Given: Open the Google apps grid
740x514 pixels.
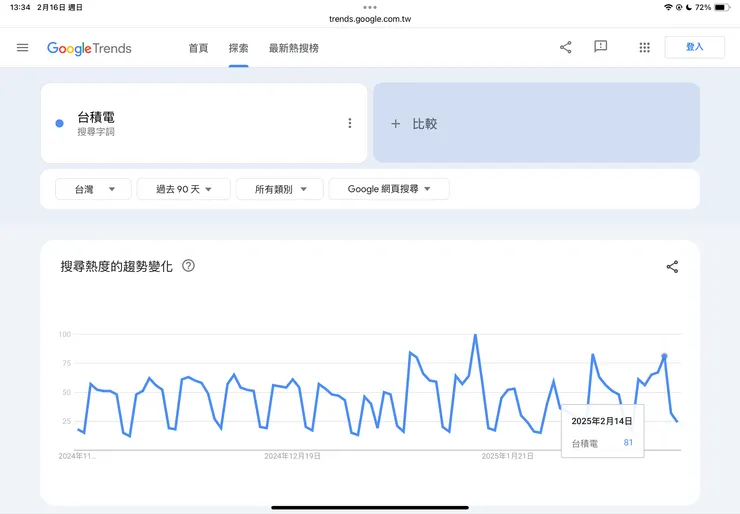Looking at the screenshot, I should pyautogui.click(x=645, y=47).
